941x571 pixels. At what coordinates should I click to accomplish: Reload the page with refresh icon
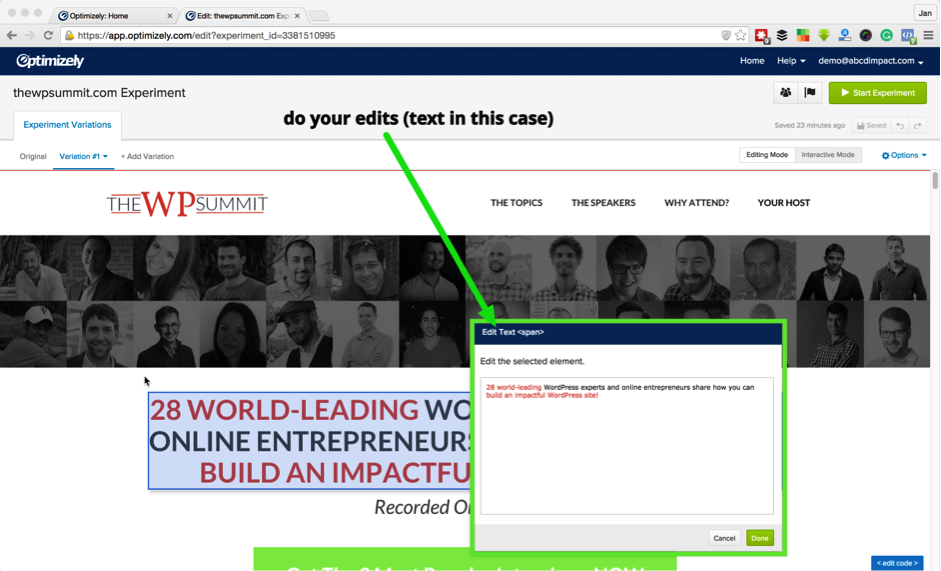[49, 35]
